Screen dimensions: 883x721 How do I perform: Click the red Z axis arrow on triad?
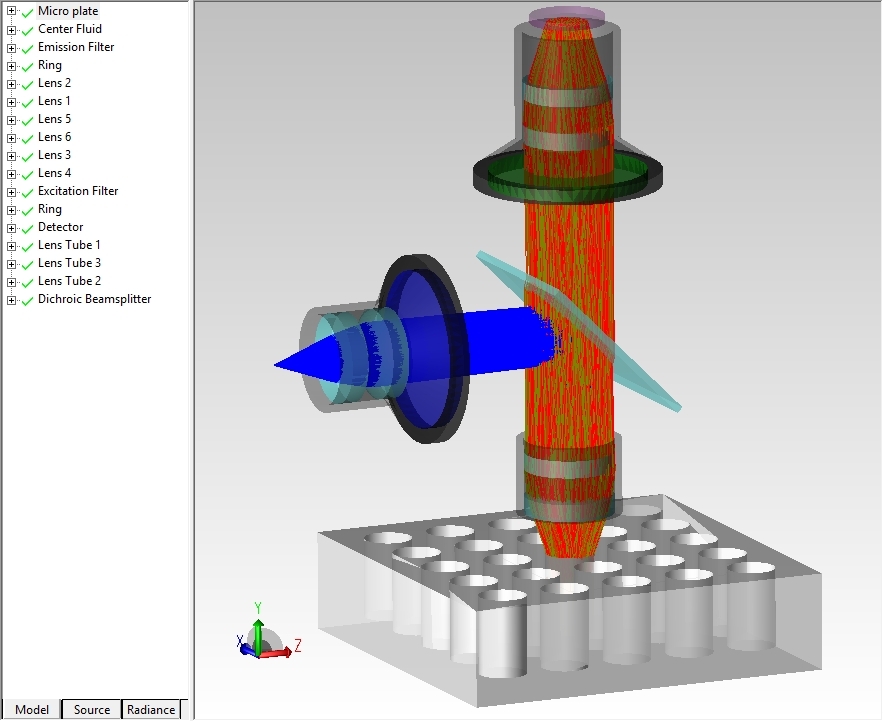(281, 652)
